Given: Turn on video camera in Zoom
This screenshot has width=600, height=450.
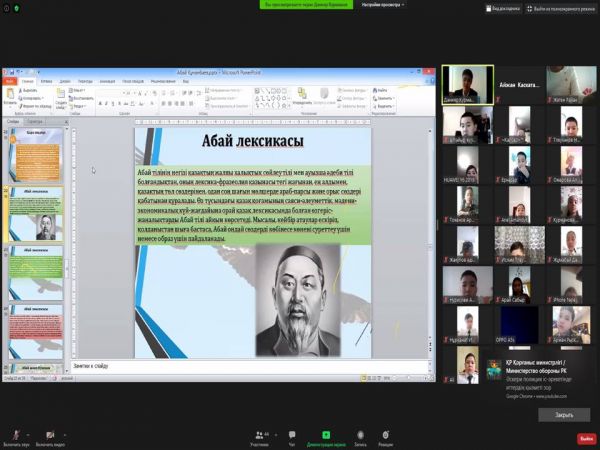Looking at the screenshot, I should tap(49, 435).
